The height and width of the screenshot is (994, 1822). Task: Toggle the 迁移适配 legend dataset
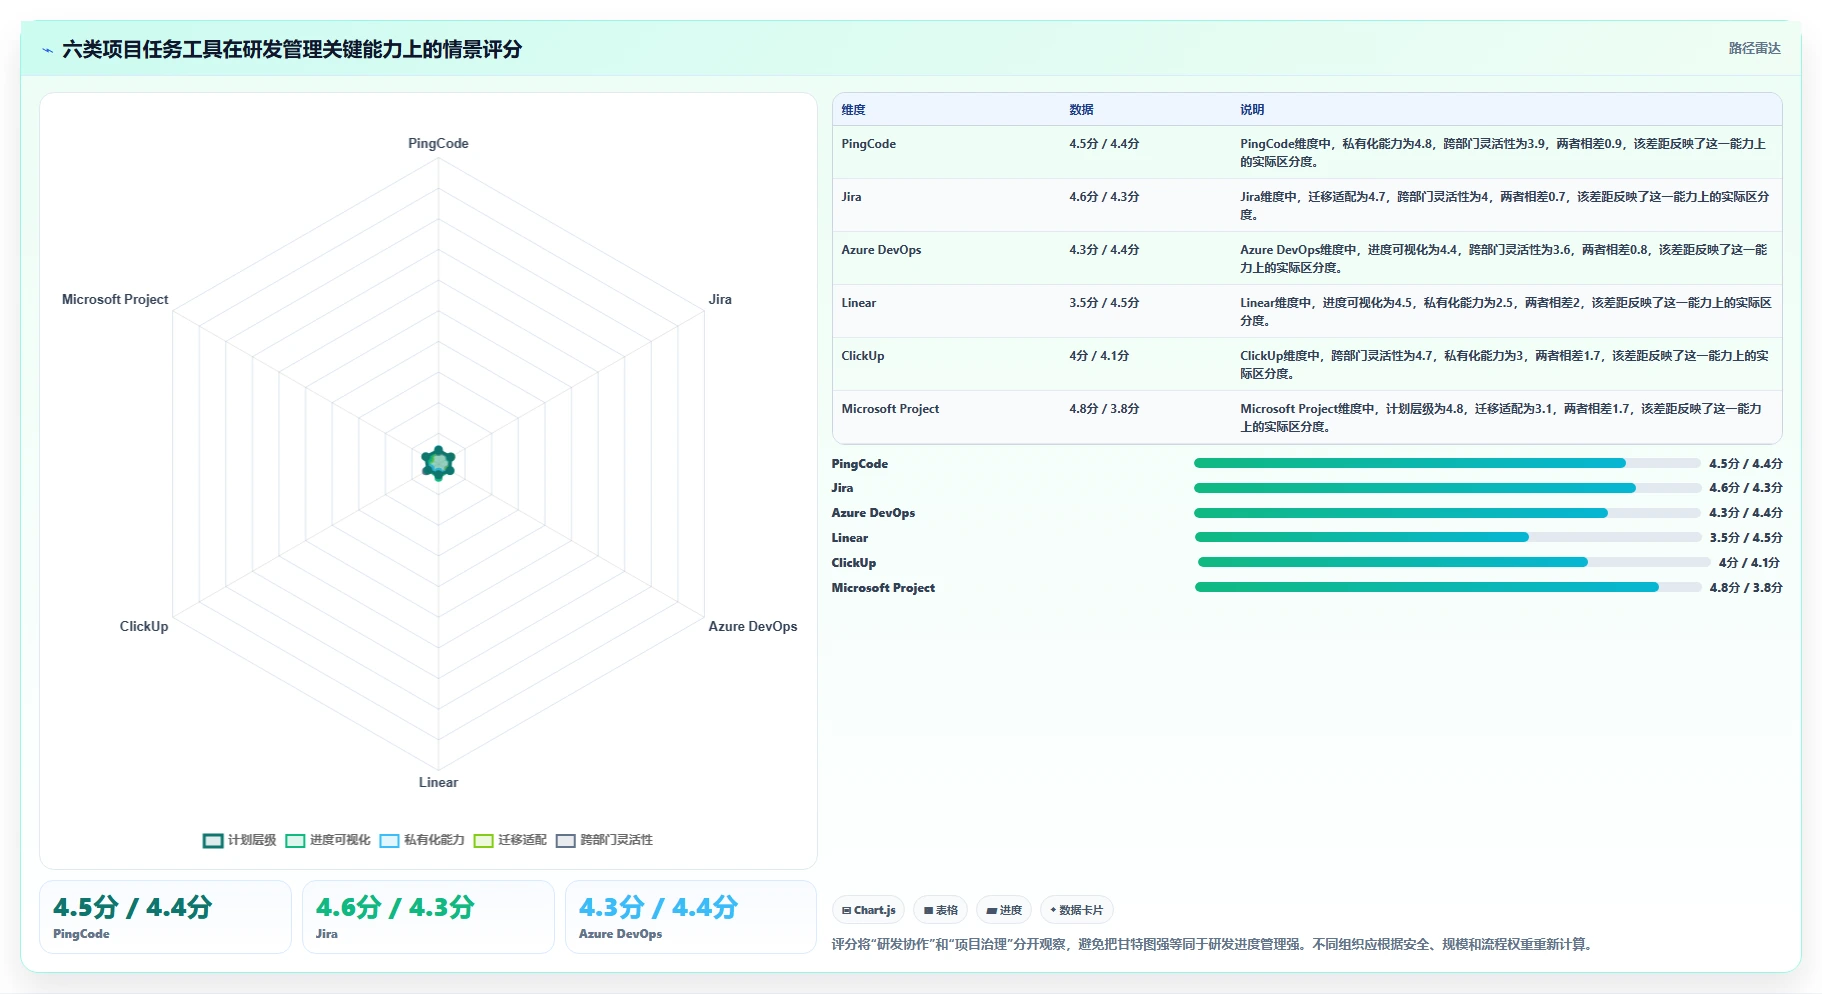510,840
